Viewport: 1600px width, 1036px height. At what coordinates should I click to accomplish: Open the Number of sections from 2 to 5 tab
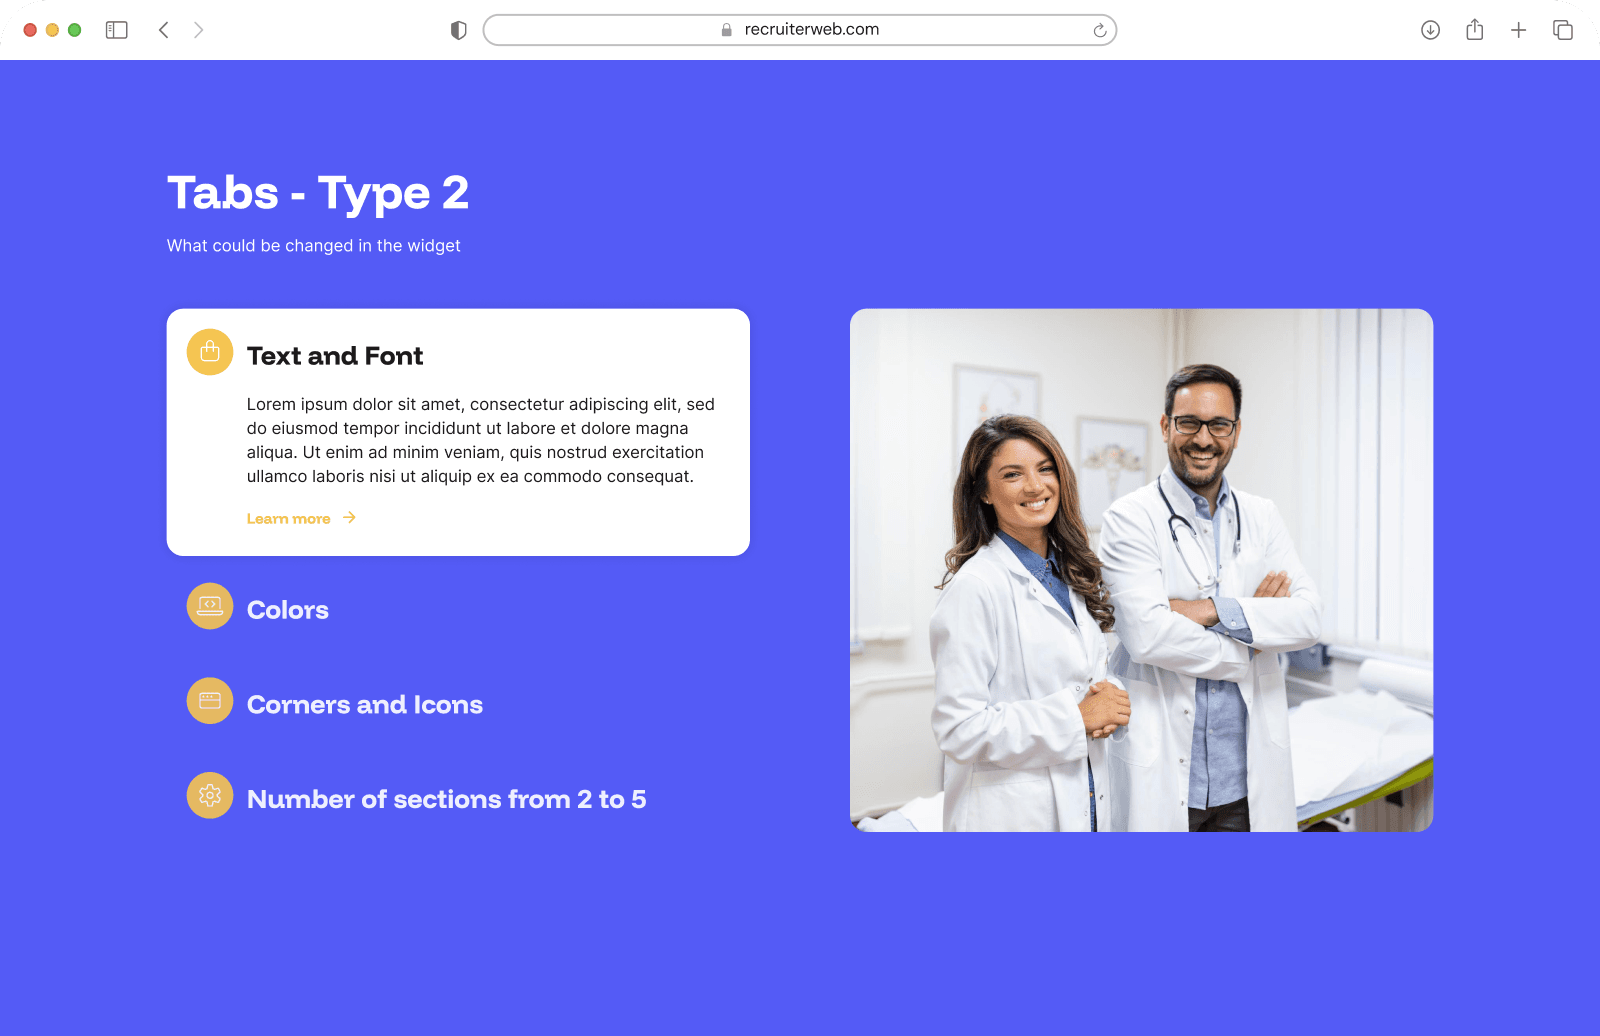coord(446,799)
